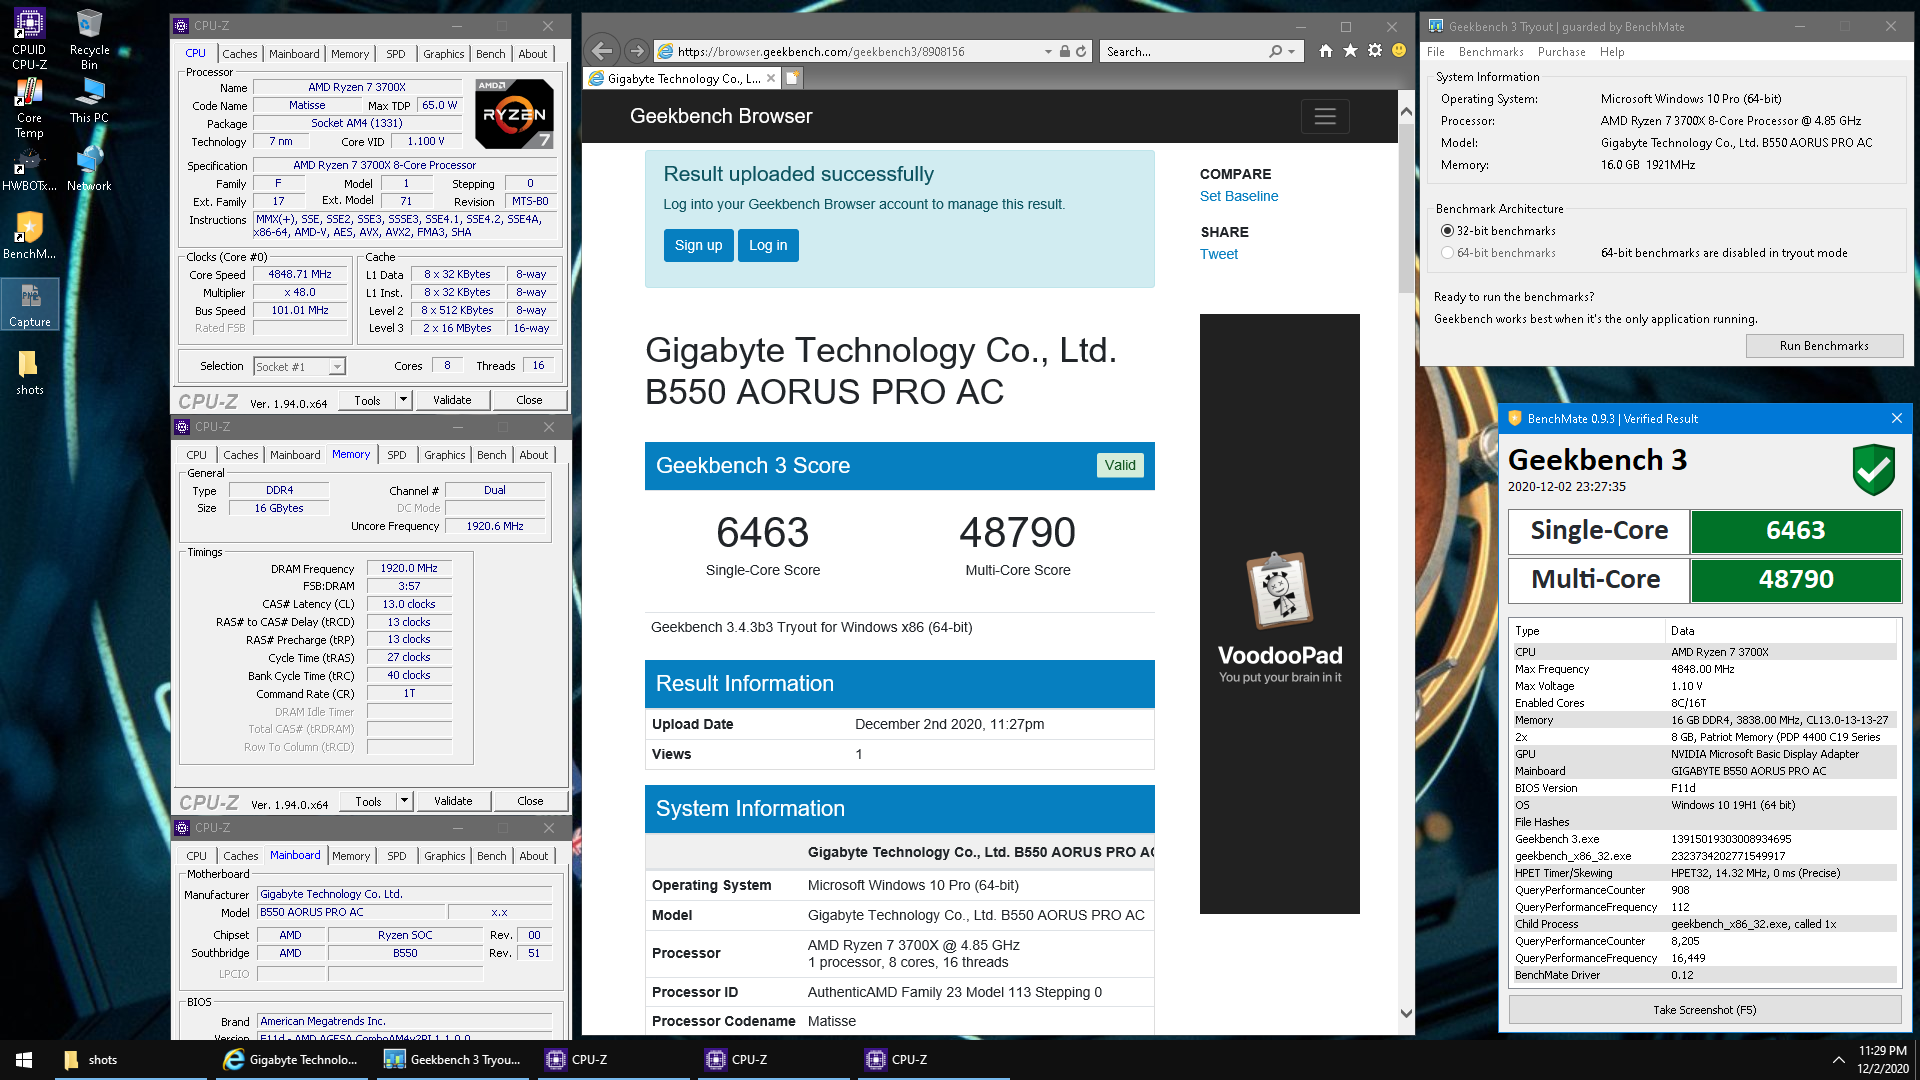Viewport: 1920px width, 1080px height.
Task: Open the BenchMate desktop shortcut
Action: 29,236
